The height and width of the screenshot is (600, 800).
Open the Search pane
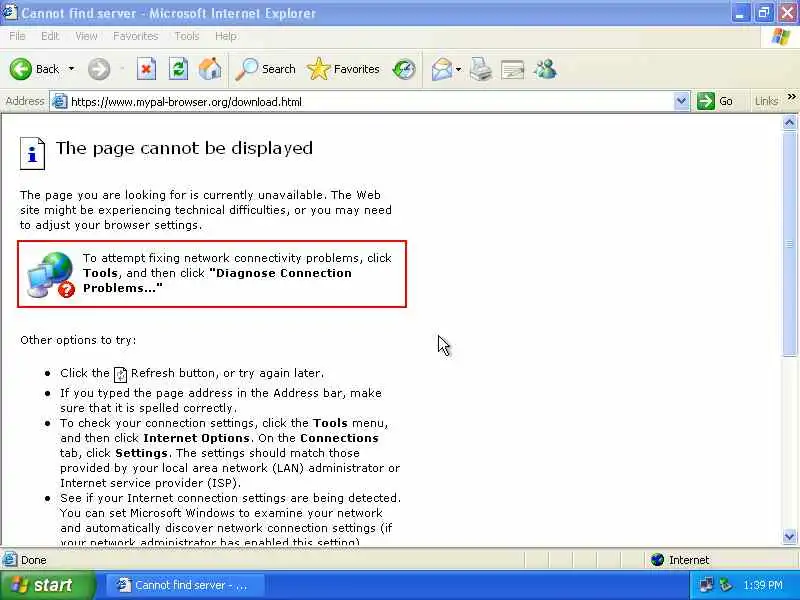265,69
